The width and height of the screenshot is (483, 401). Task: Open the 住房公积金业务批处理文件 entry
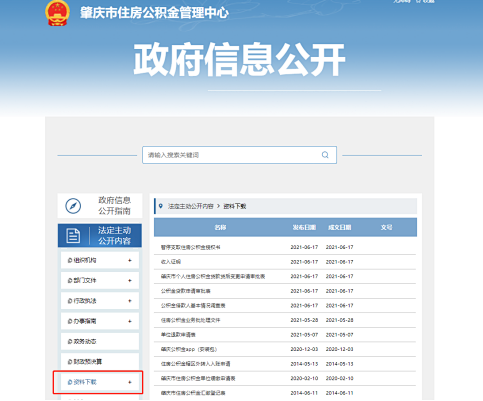190,320
